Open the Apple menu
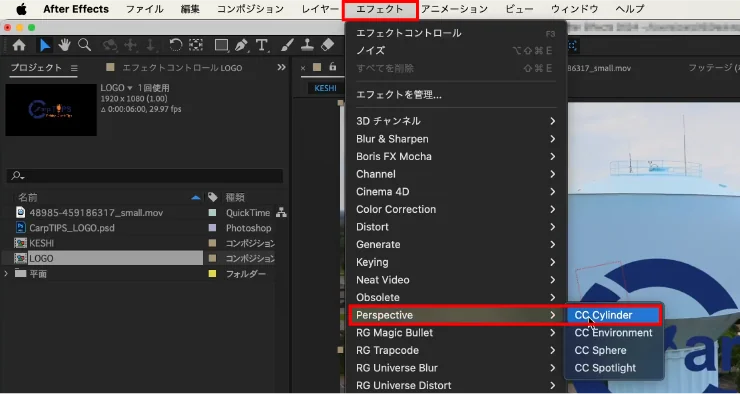 point(22,9)
